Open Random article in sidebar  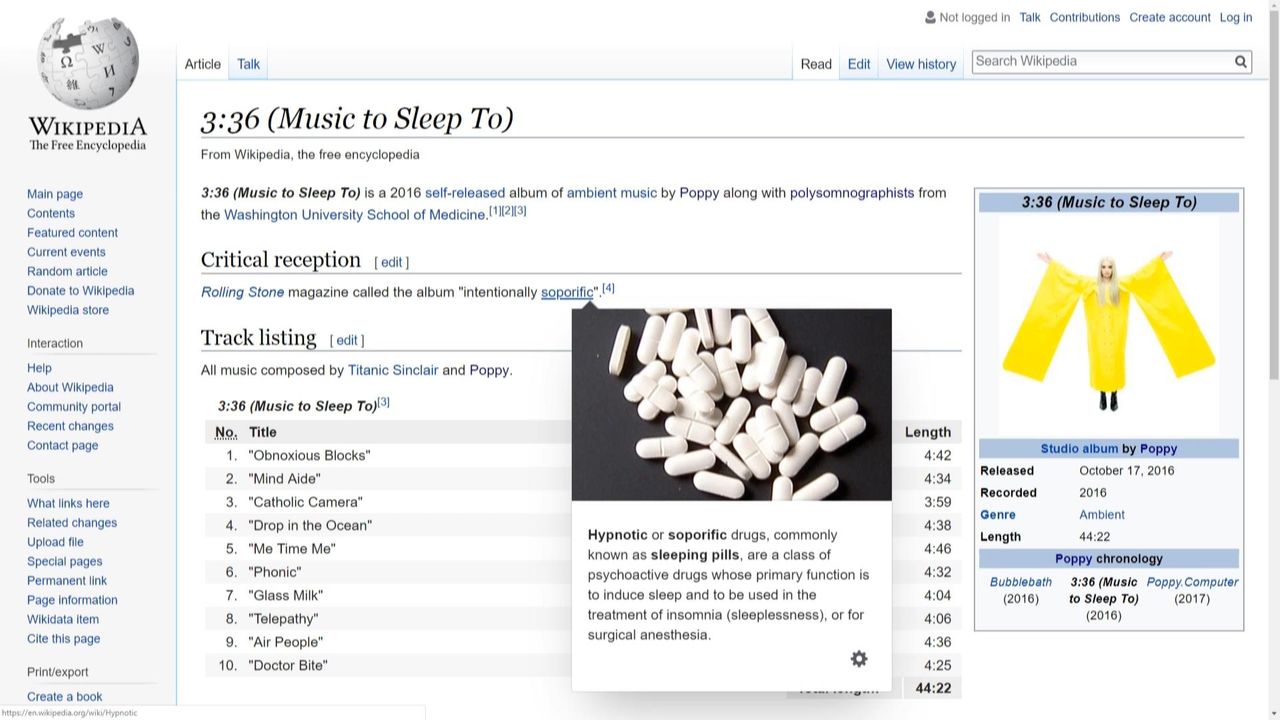tap(67, 271)
